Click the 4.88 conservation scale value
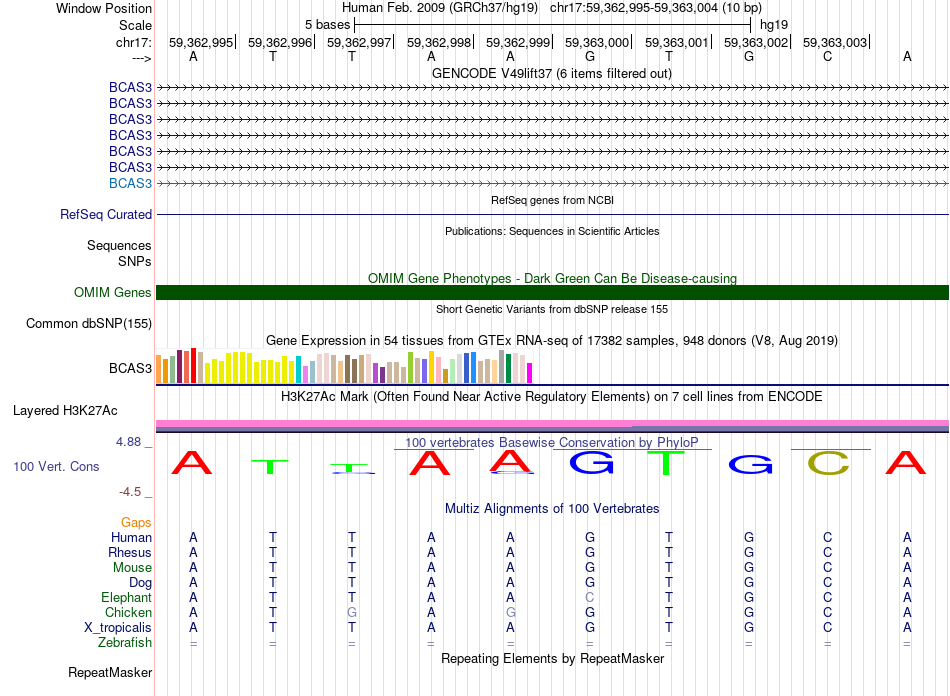The image size is (950, 696). tap(128, 442)
